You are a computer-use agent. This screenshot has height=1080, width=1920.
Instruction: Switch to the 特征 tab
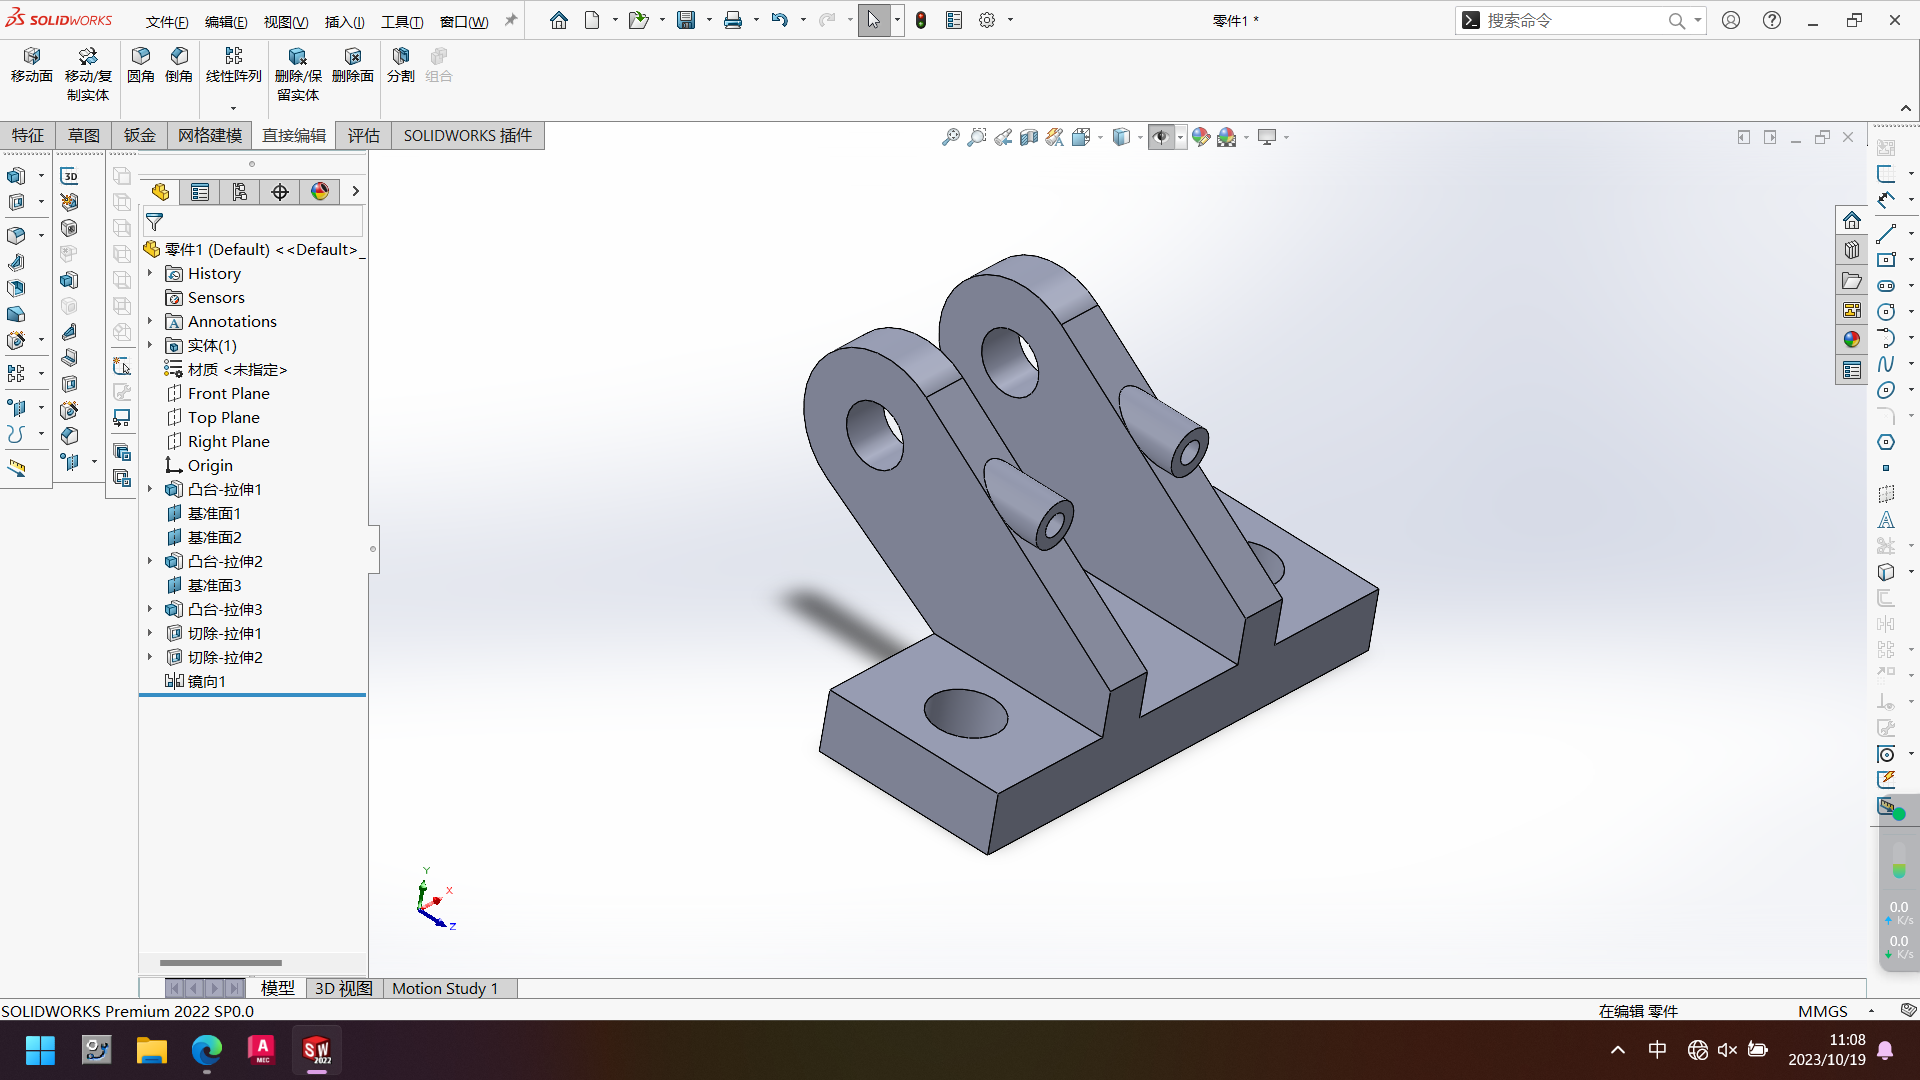pos(28,136)
